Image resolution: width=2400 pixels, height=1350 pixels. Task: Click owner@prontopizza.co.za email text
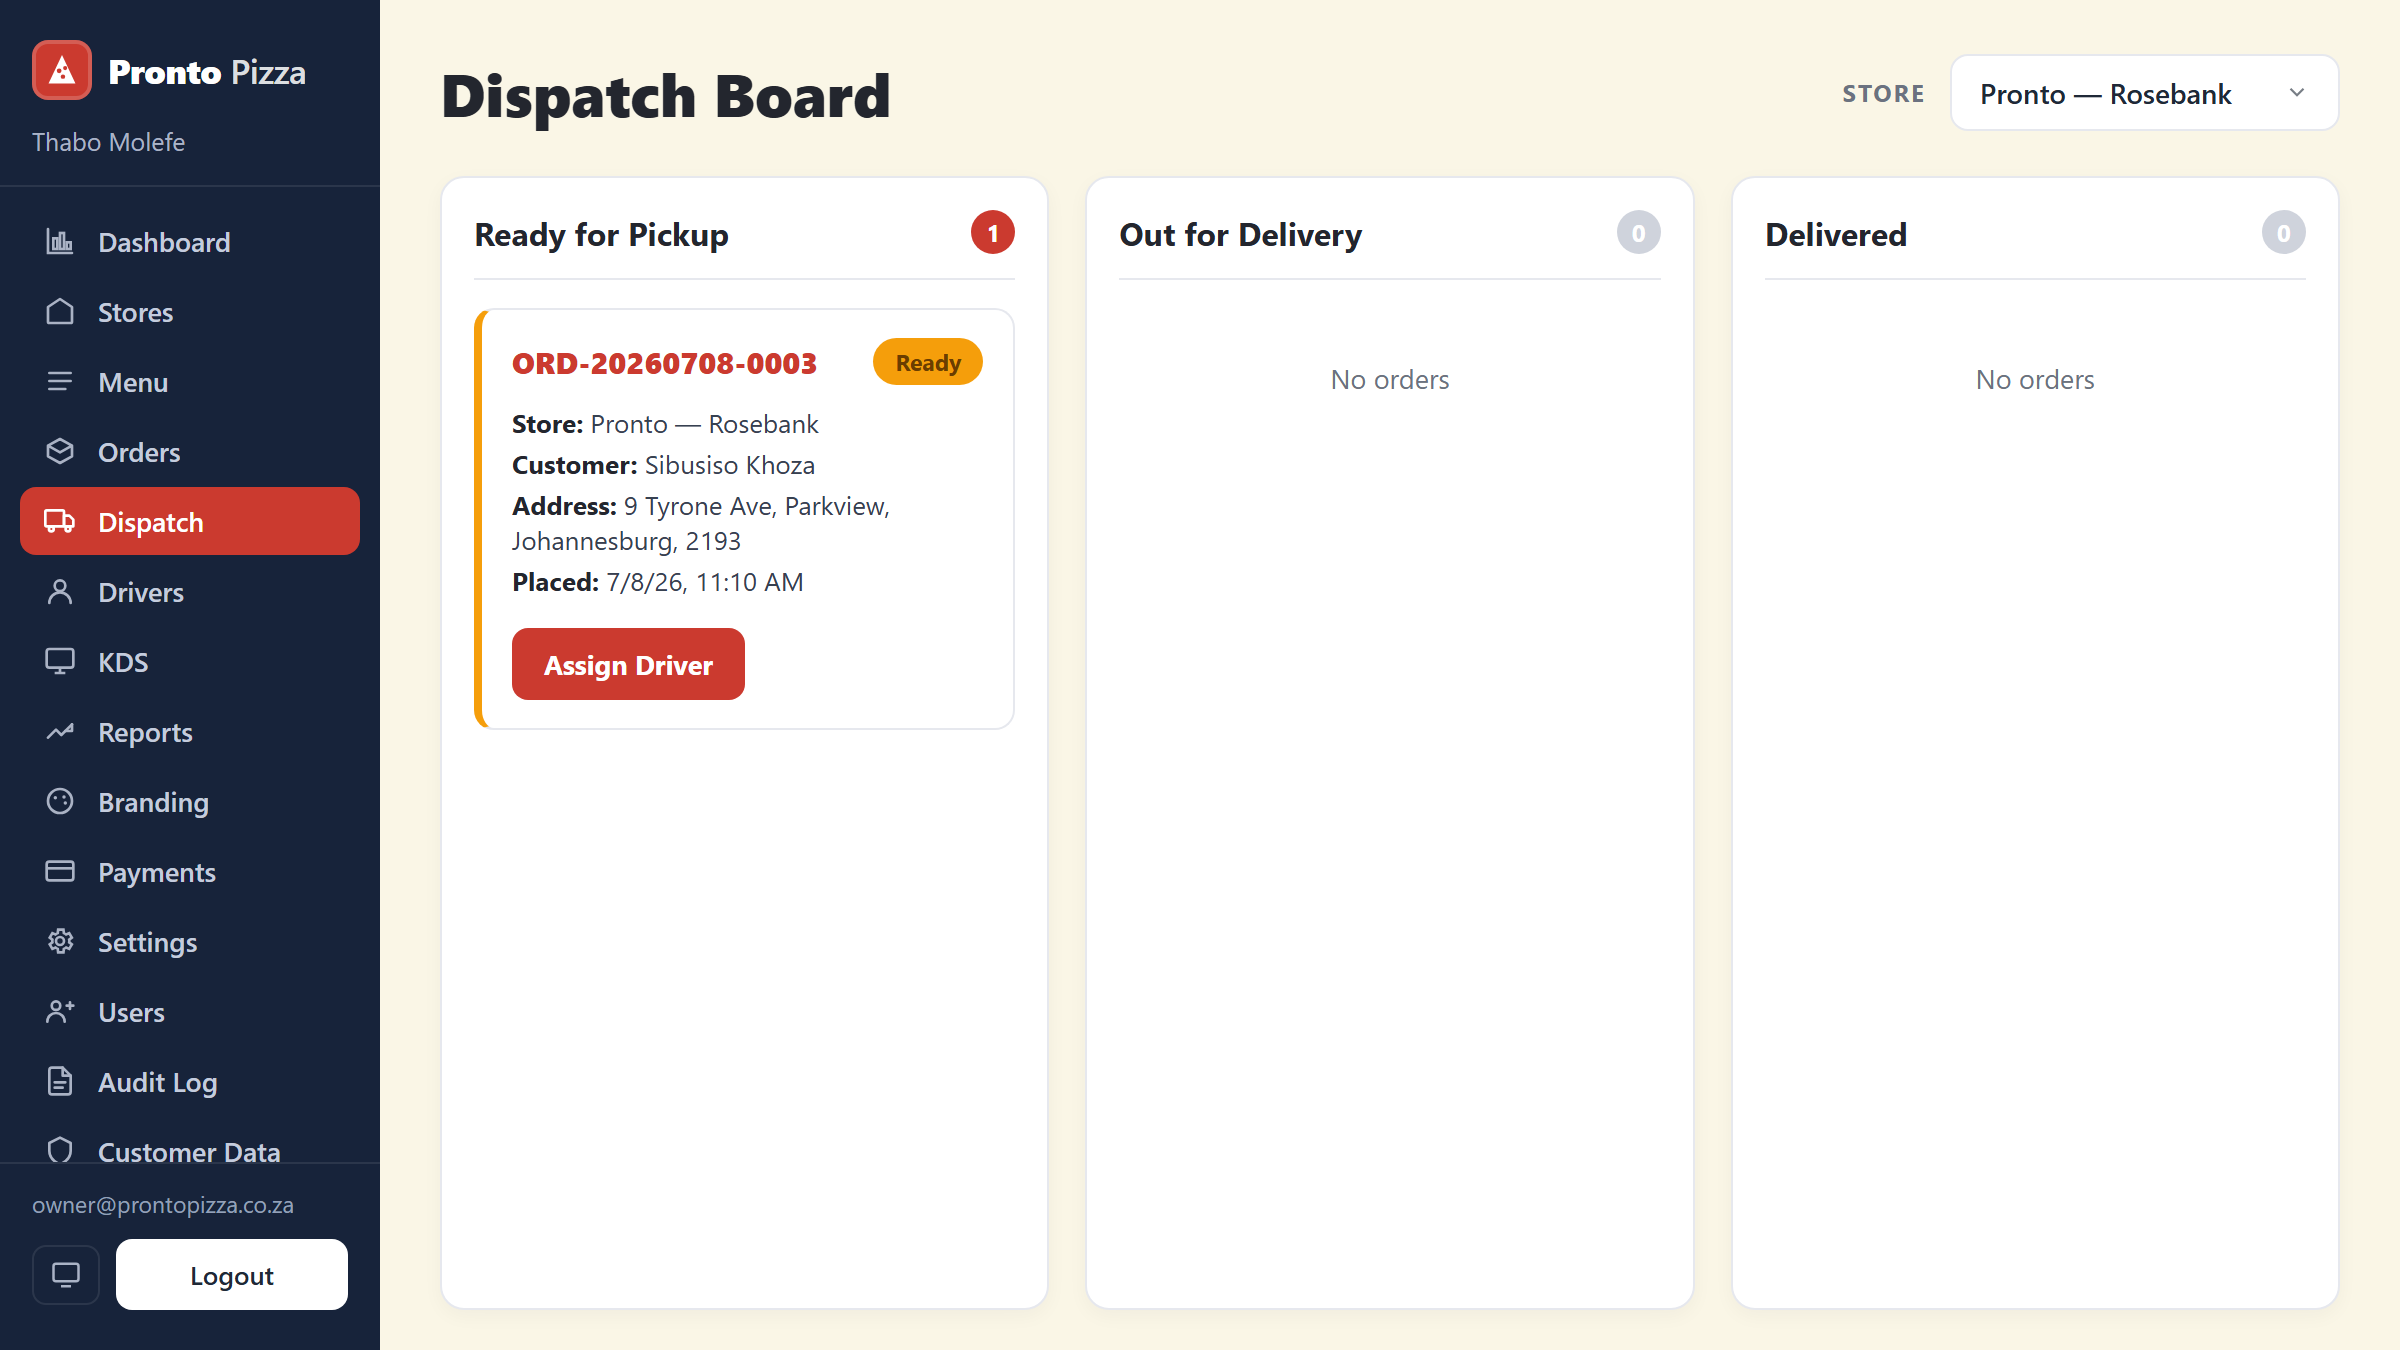(163, 1205)
